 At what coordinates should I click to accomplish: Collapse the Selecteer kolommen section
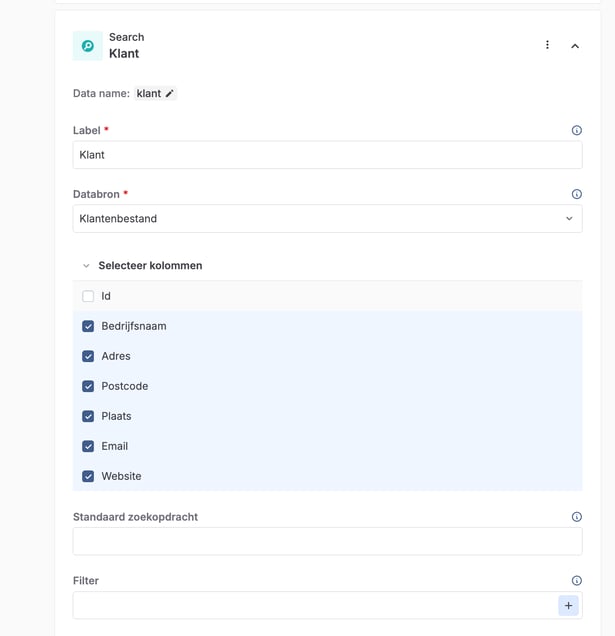coord(86,266)
